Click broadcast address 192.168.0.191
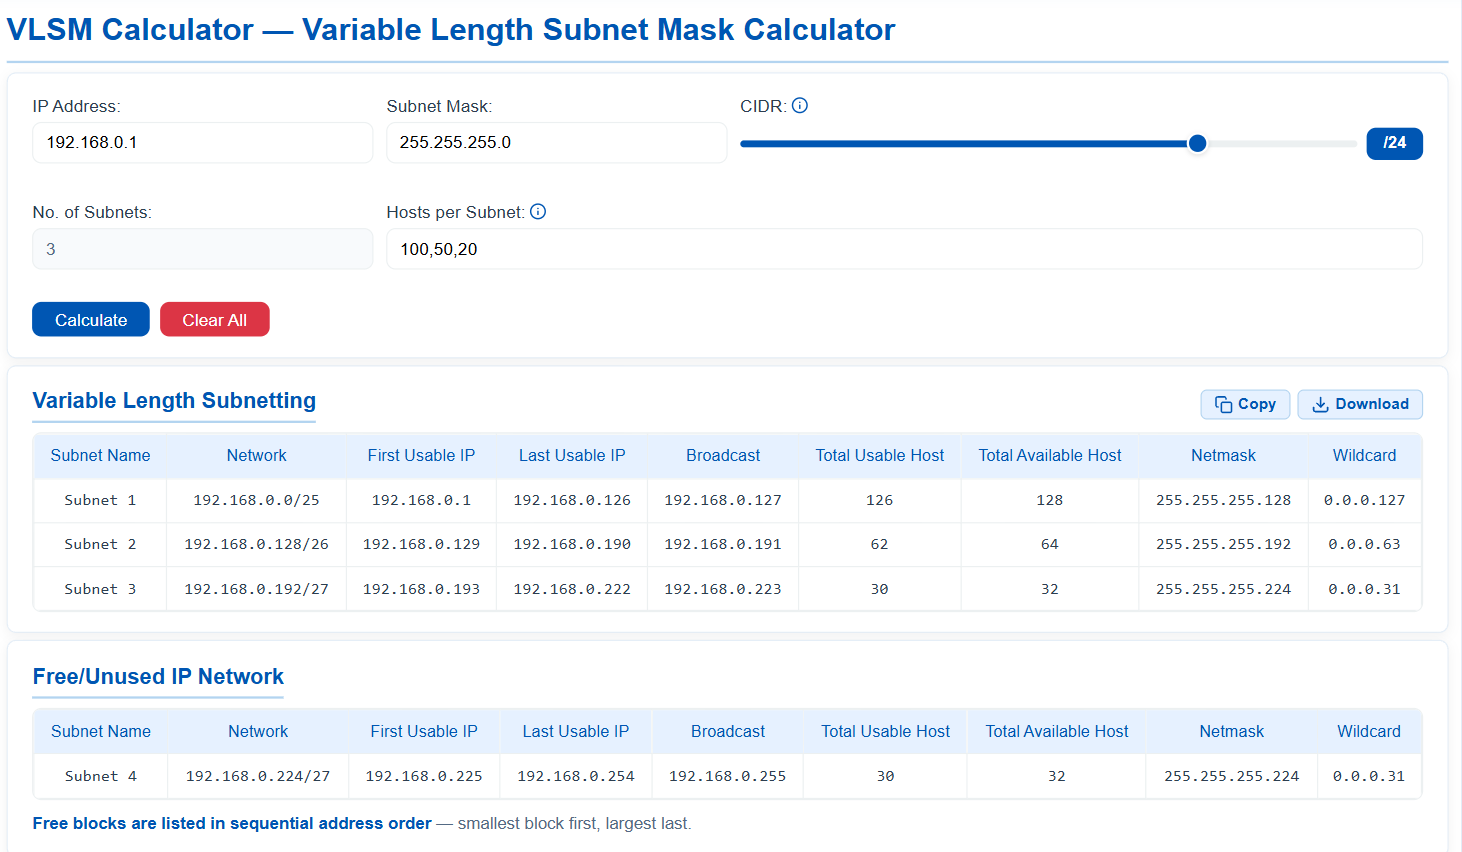The width and height of the screenshot is (1462, 852). pos(723,544)
